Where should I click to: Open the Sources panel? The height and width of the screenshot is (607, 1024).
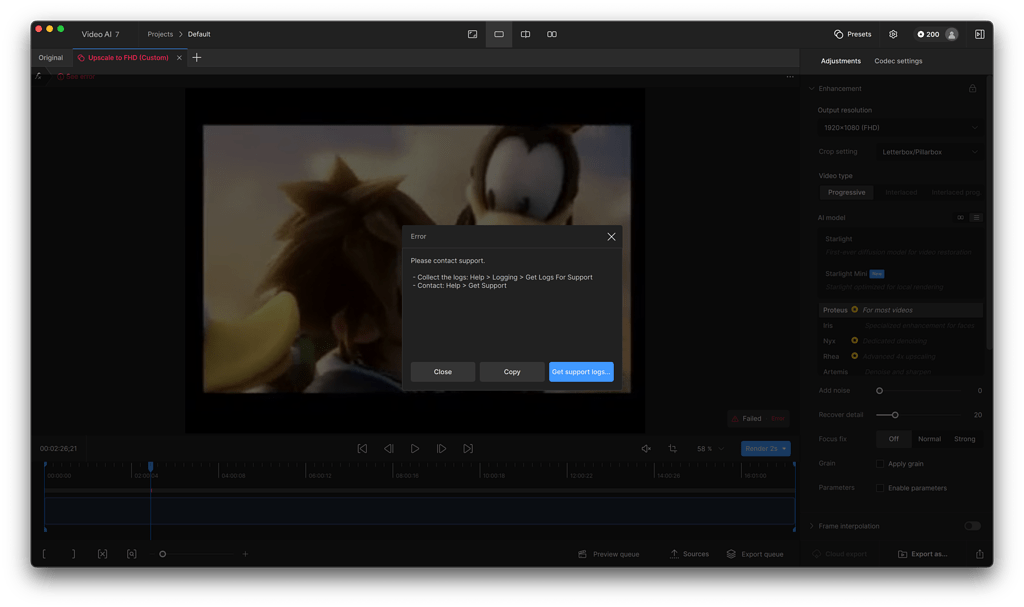[x=689, y=554]
